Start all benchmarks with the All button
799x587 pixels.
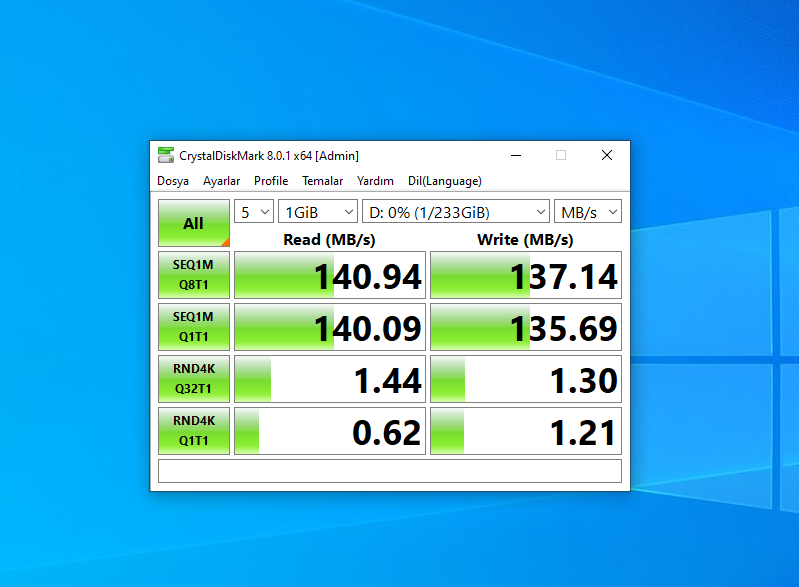coord(194,223)
